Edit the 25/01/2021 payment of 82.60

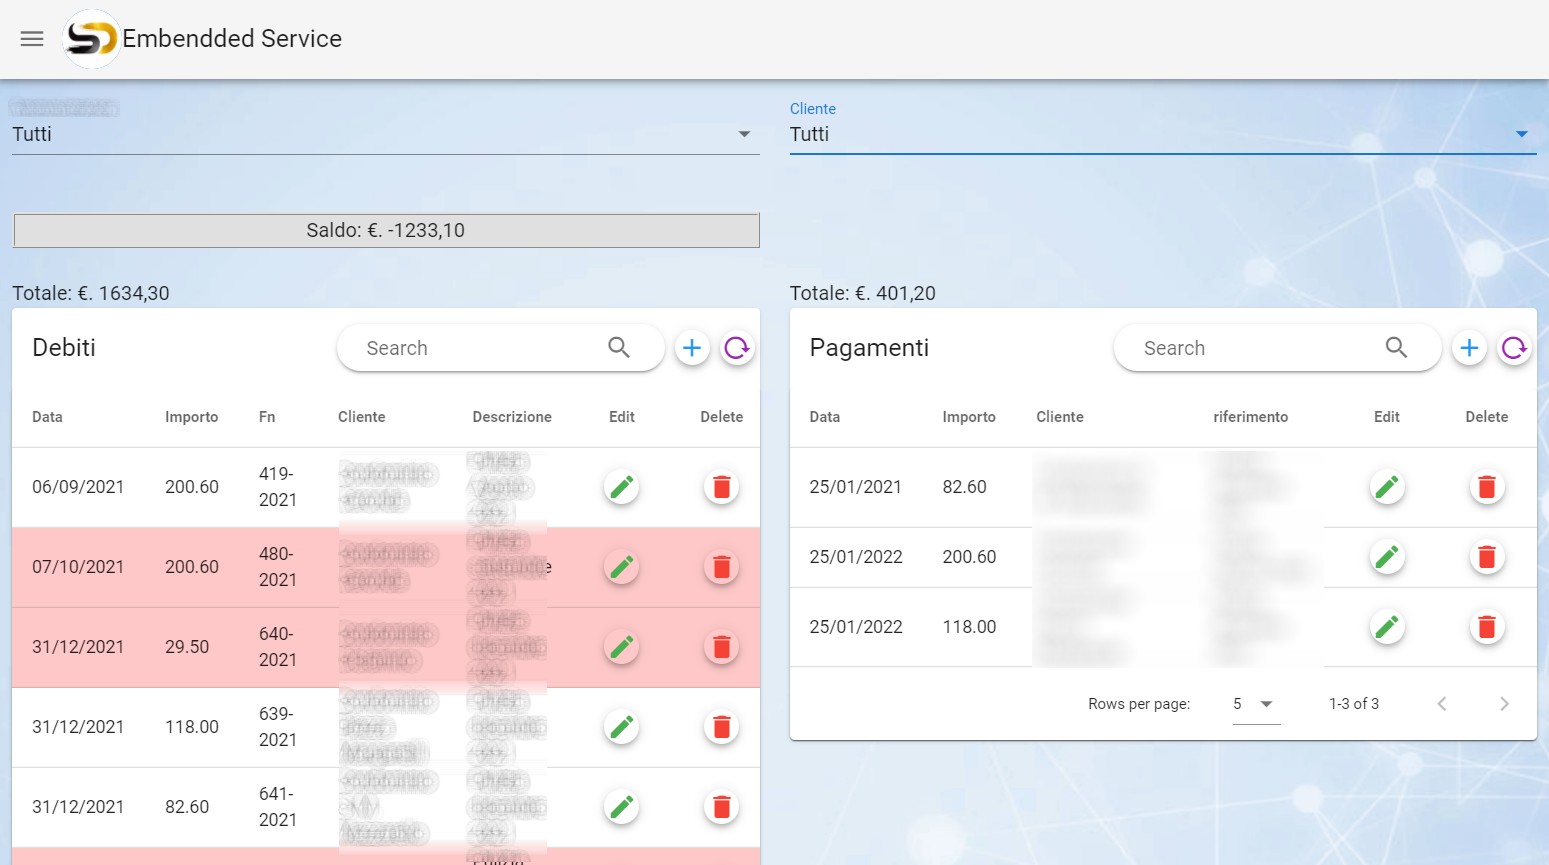pos(1387,487)
